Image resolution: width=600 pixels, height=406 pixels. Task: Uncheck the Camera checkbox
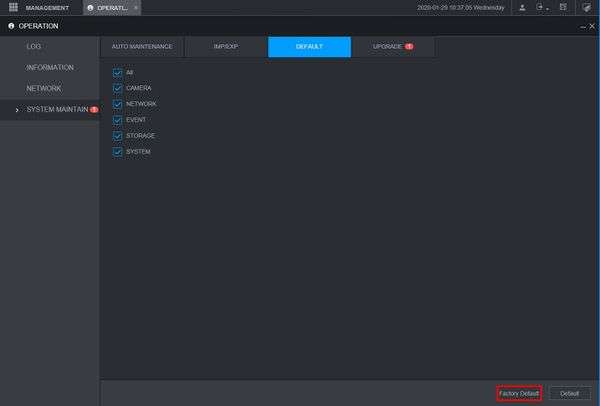point(117,88)
